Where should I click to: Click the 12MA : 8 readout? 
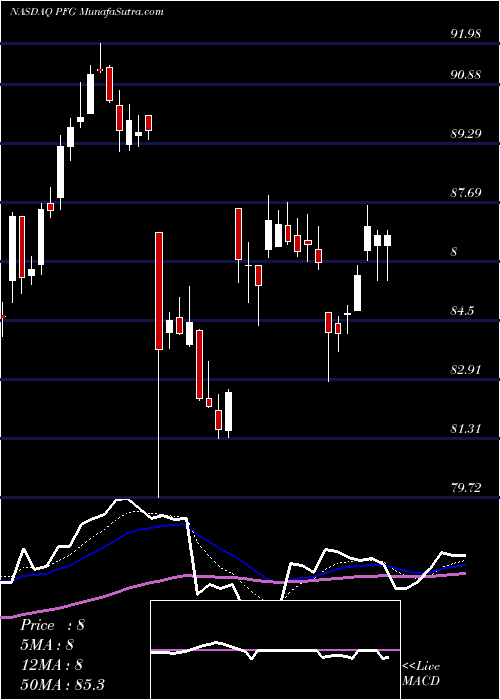click(x=52, y=664)
